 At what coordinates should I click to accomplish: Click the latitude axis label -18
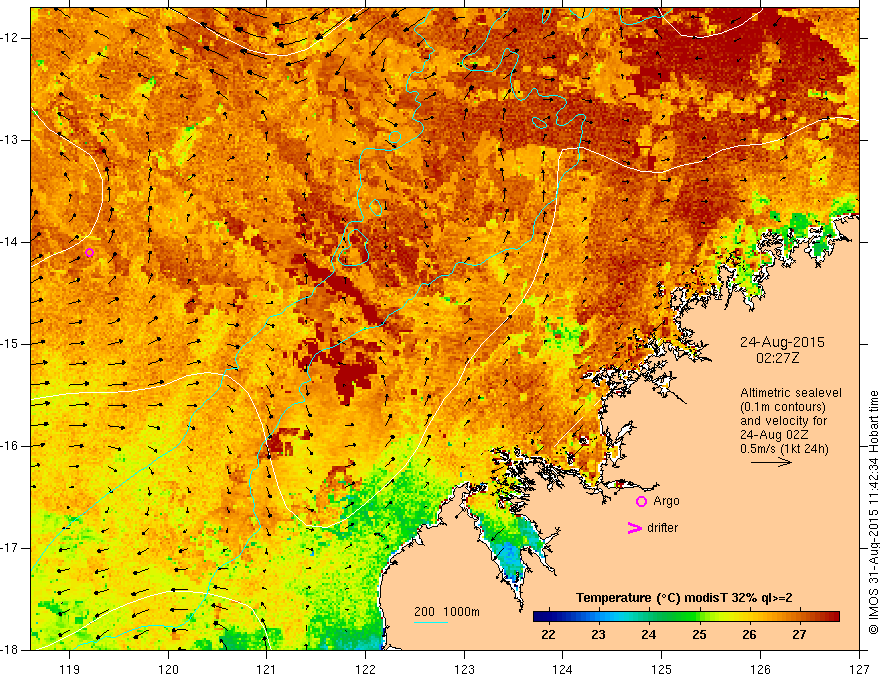(x=11, y=650)
